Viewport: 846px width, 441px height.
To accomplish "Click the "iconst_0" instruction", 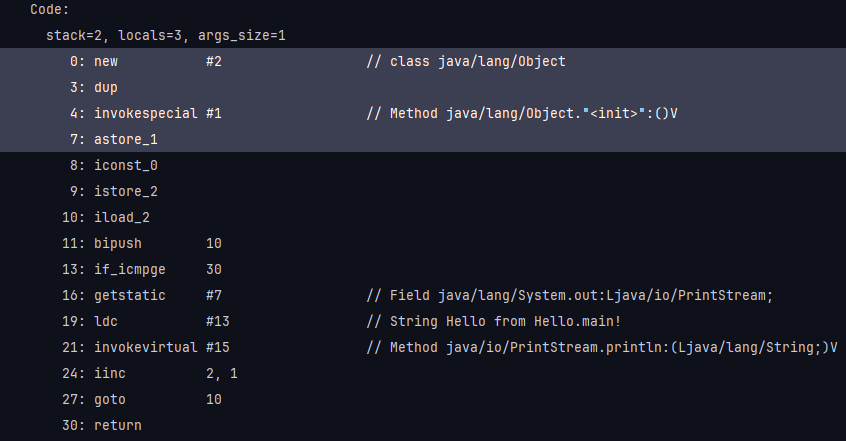I will [126, 166].
